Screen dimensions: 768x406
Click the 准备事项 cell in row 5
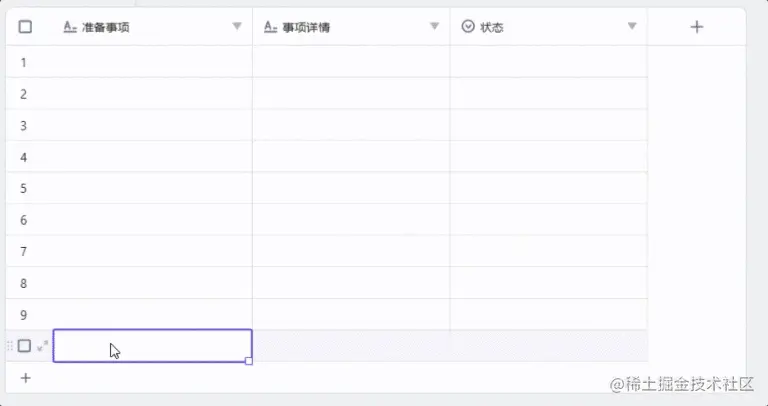pyautogui.click(x=152, y=188)
